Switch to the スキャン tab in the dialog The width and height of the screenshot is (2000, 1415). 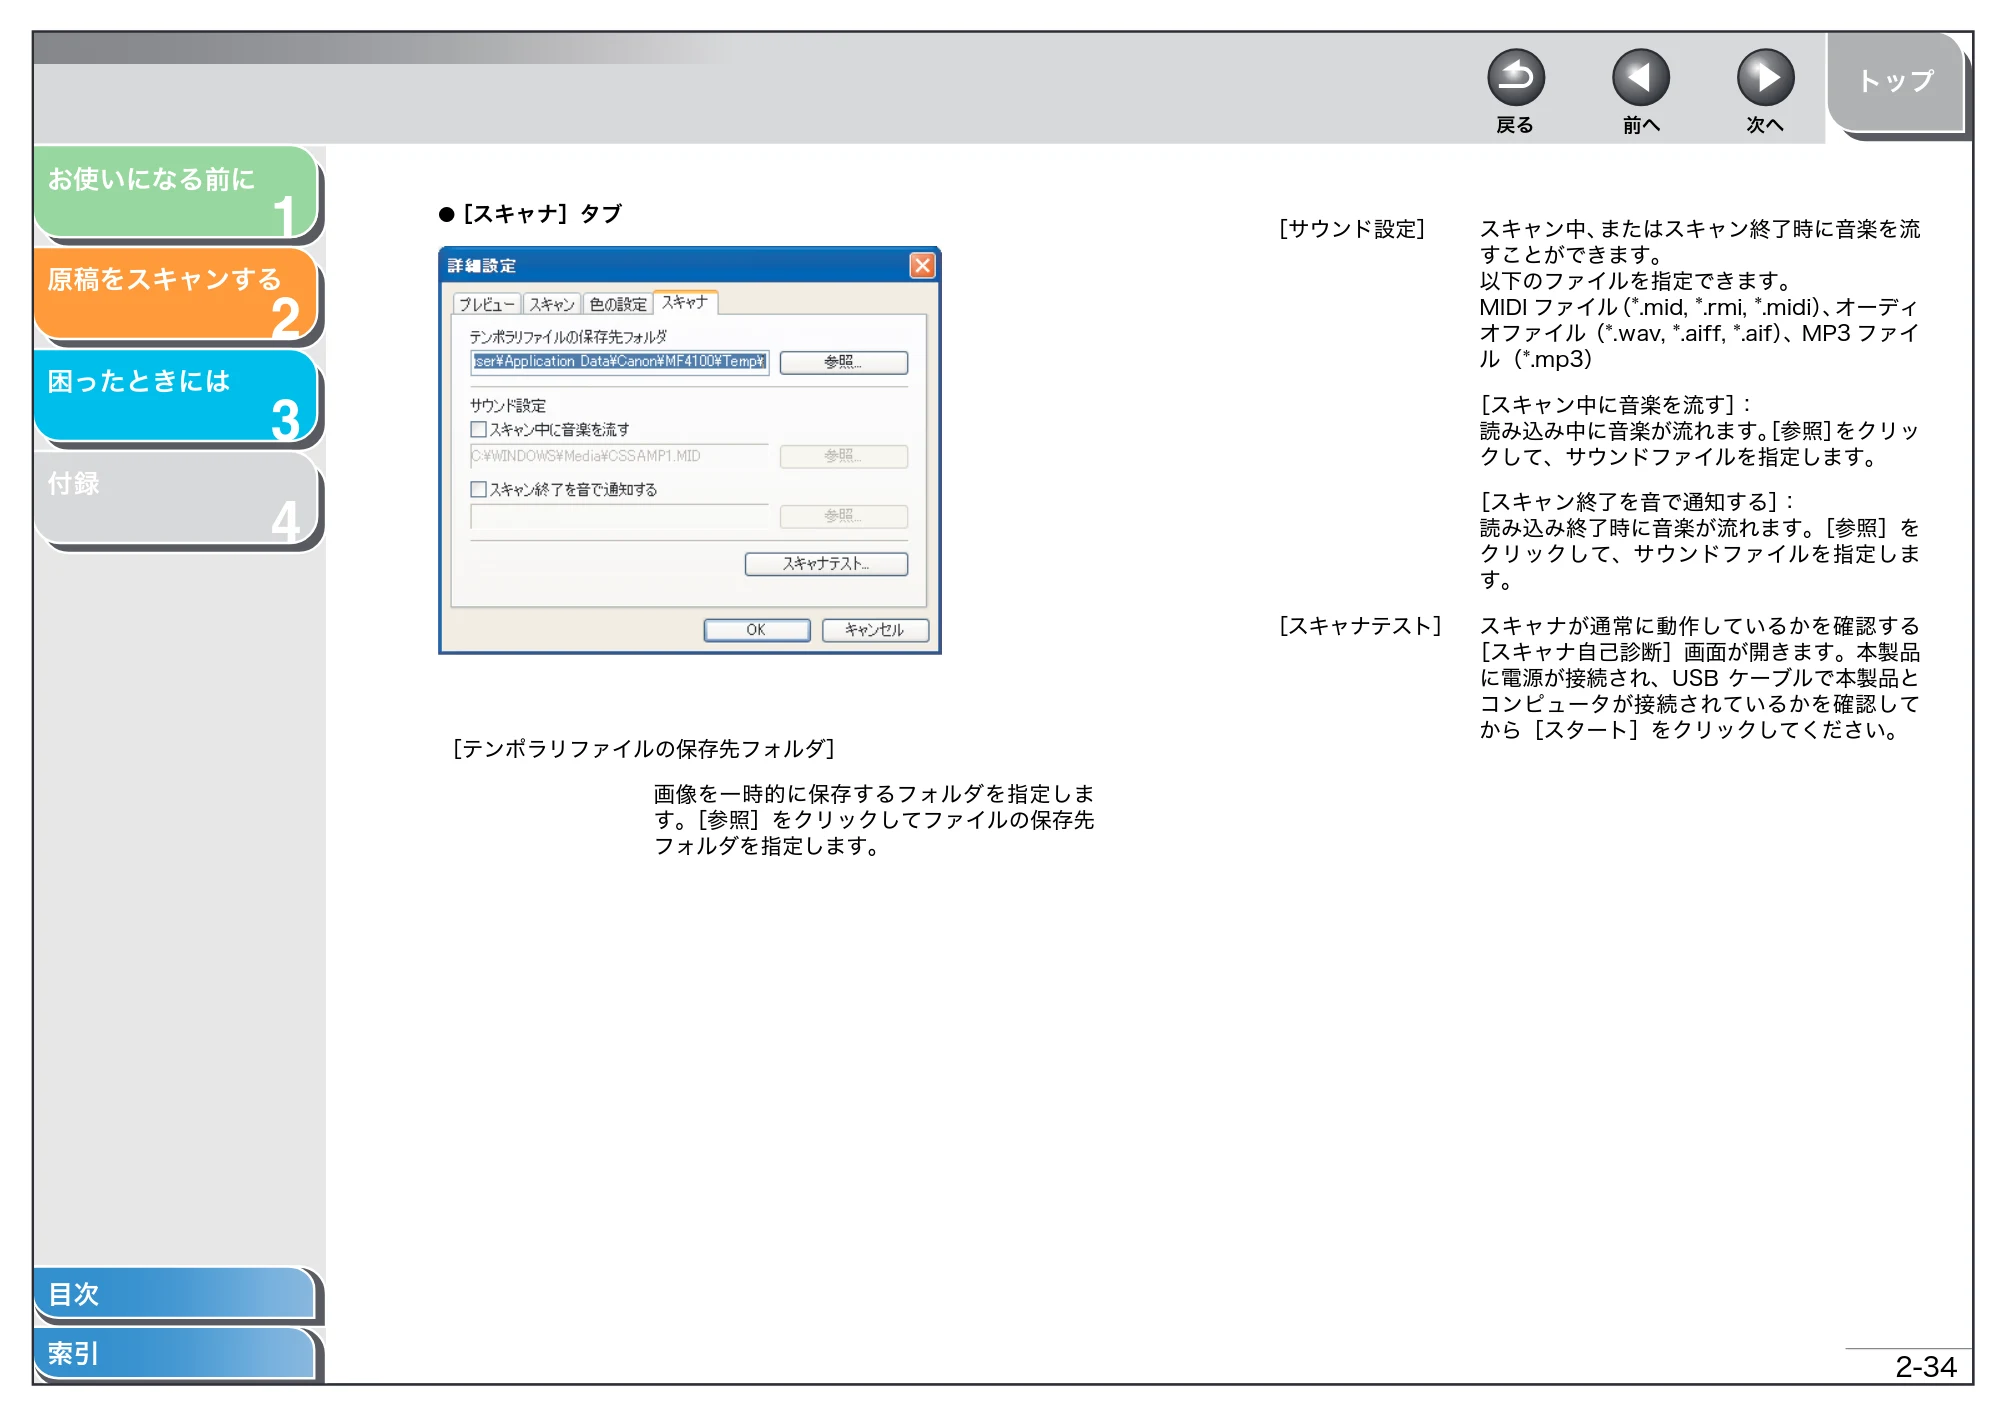(x=551, y=304)
